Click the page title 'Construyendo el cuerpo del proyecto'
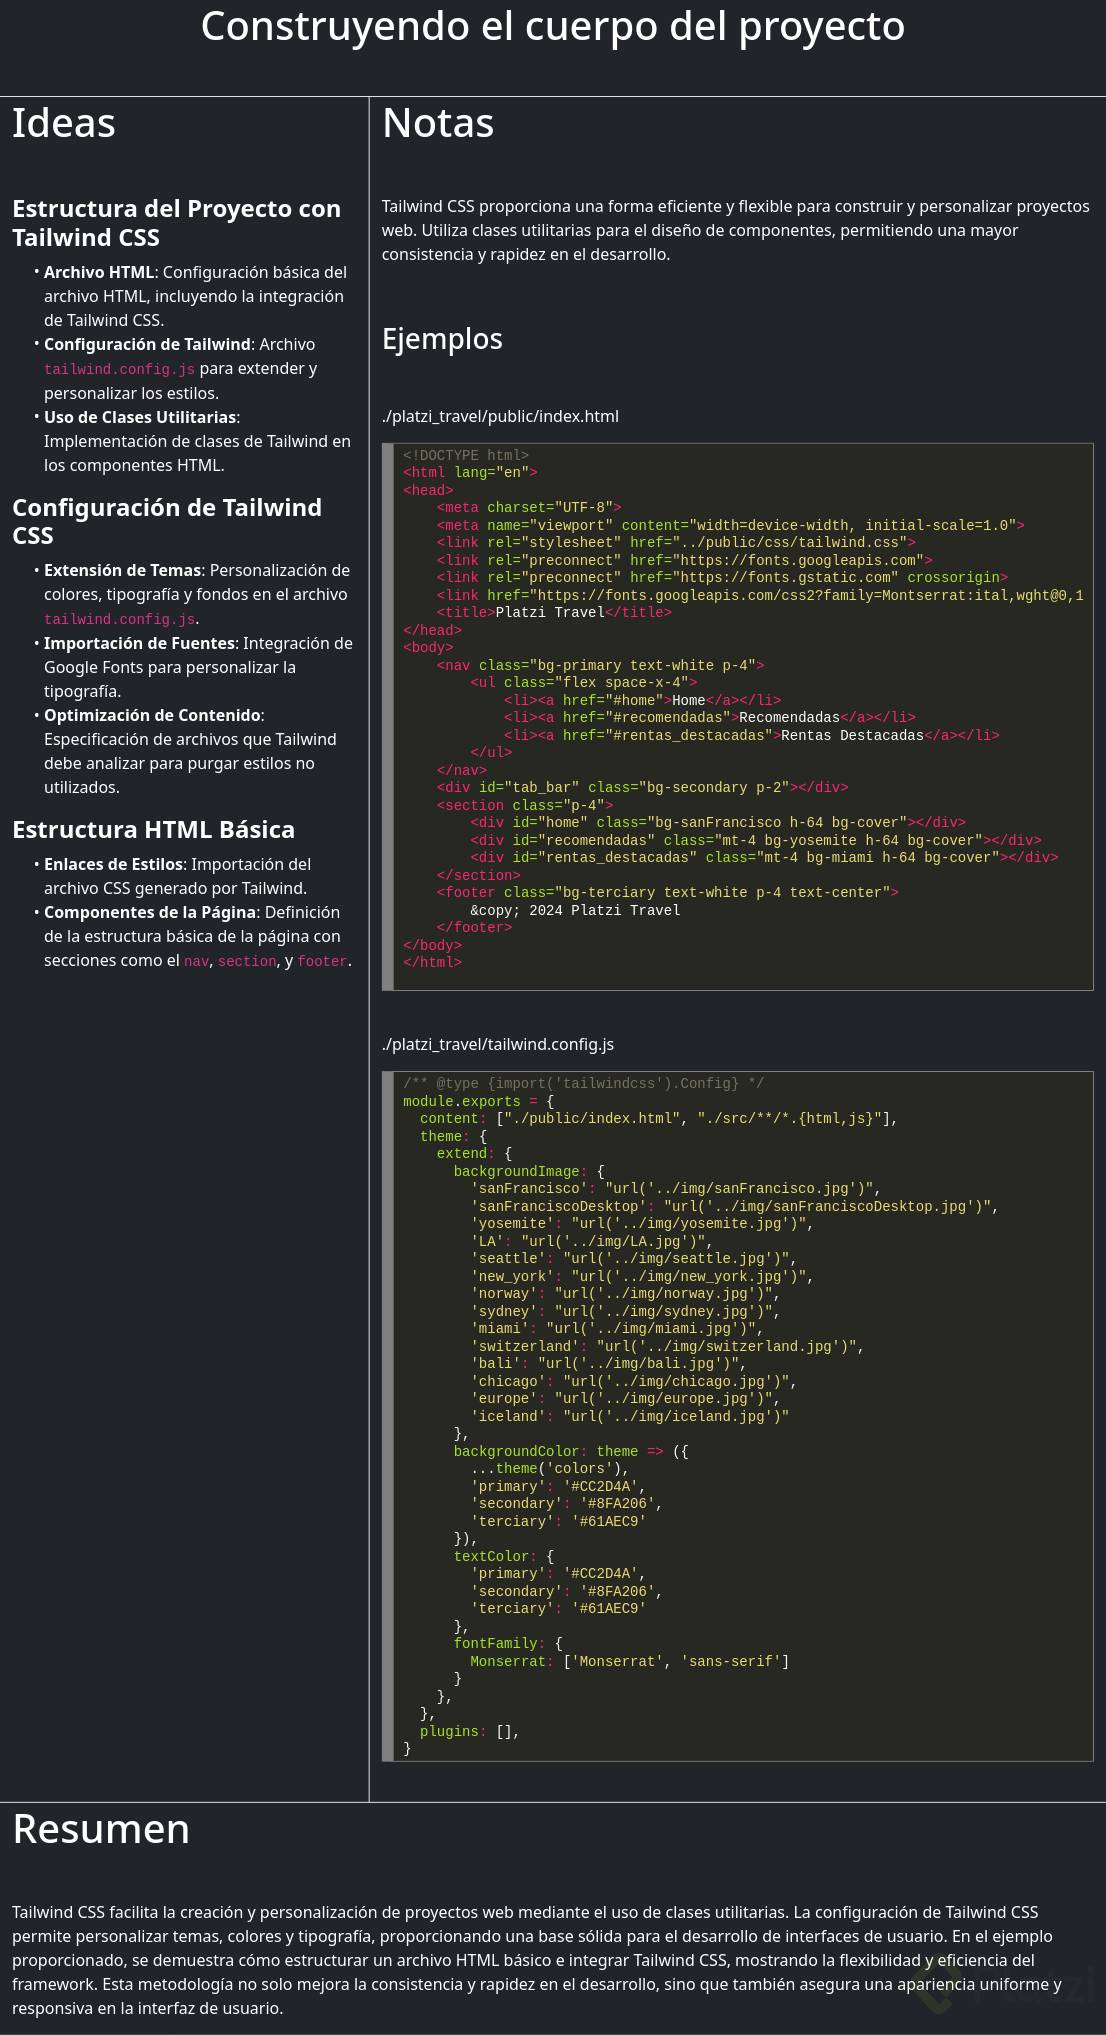Image resolution: width=1106 pixels, height=2035 pixels. pyautogui.click(x=552, y=27)
